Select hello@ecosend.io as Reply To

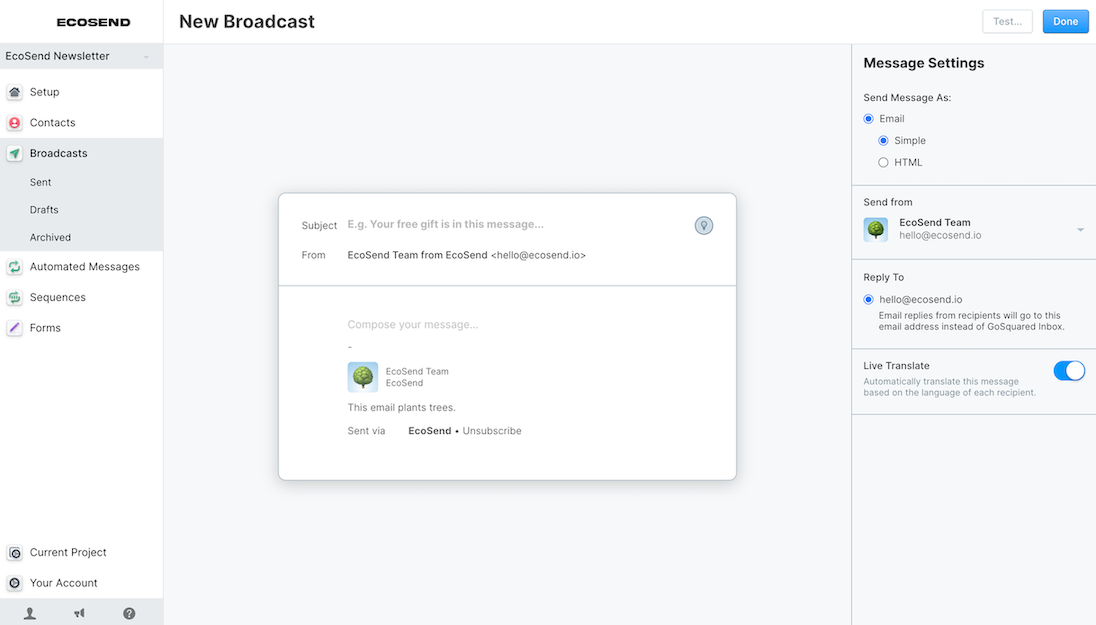tap(869, 300)
